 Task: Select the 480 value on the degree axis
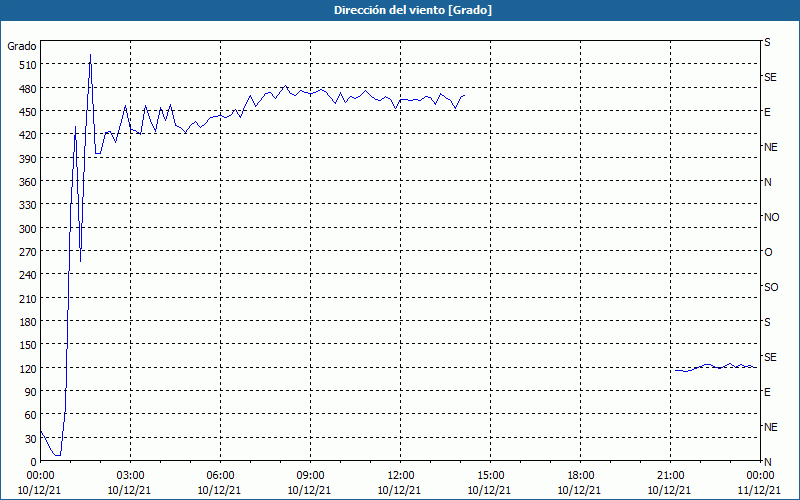pos(28,89)
